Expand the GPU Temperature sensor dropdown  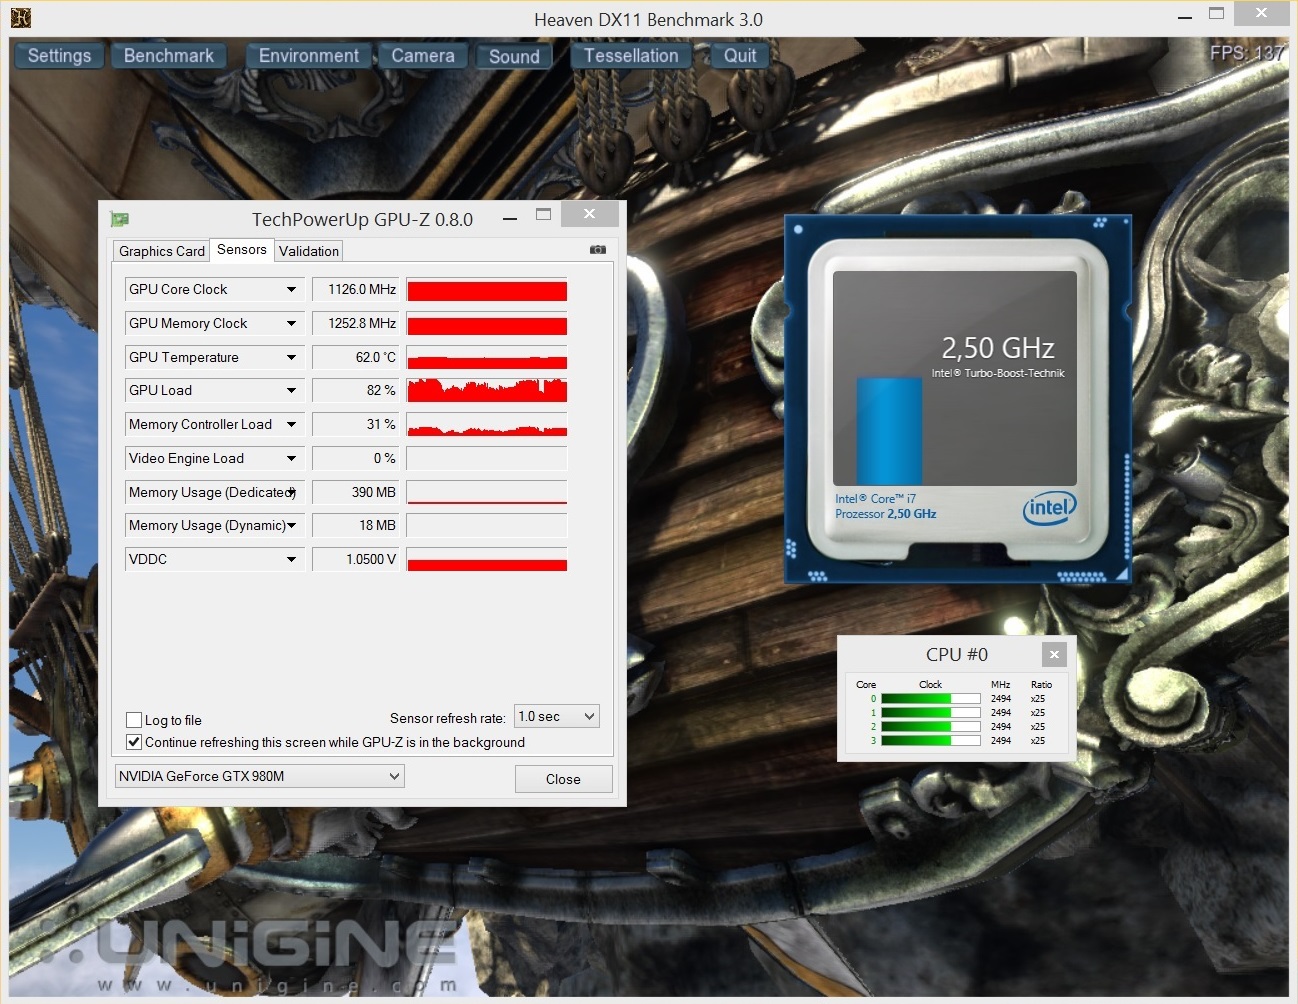pyautogui.click(x=291, y=357)
